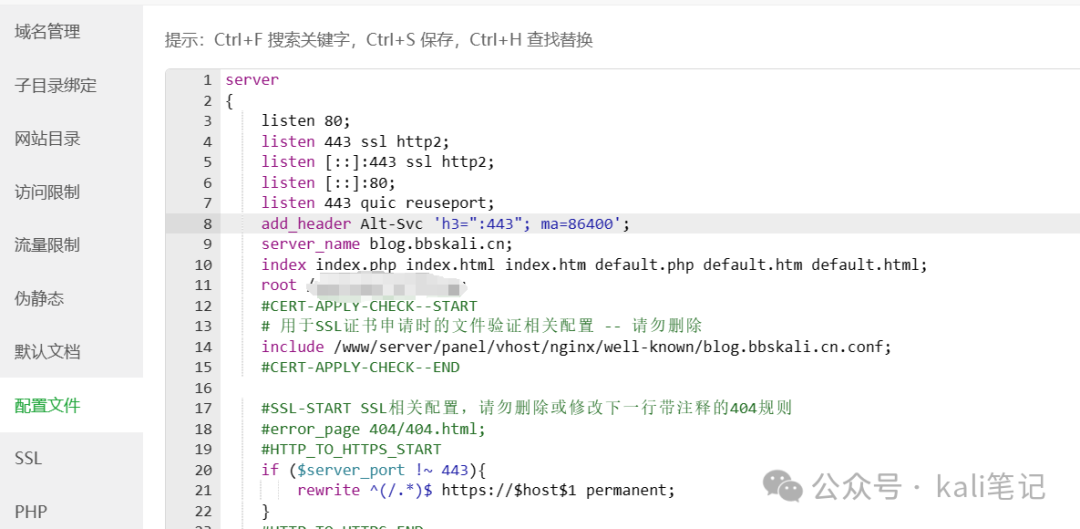Image resolution: width=1080 pixels, height=529 pixels.
Task: Place cursor on the server_name line
Action: (387, 244)
